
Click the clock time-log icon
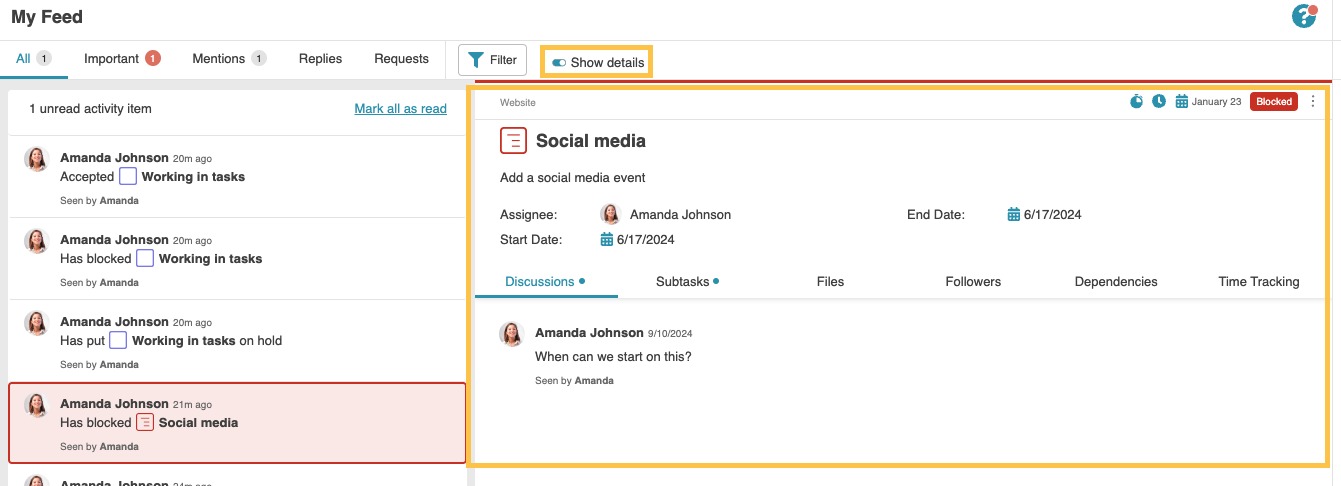point(1158,101)
